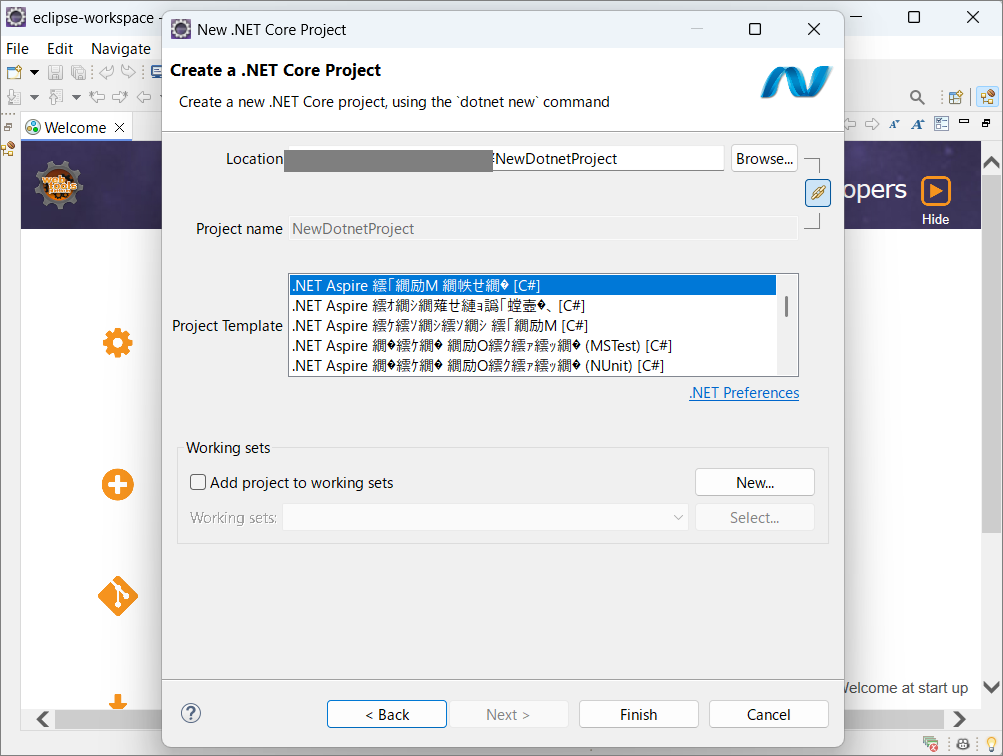This screenshot has height=756, width=1003.
Task: Maximize the New .NET Core Project dialog
Action: coord(755,29)
